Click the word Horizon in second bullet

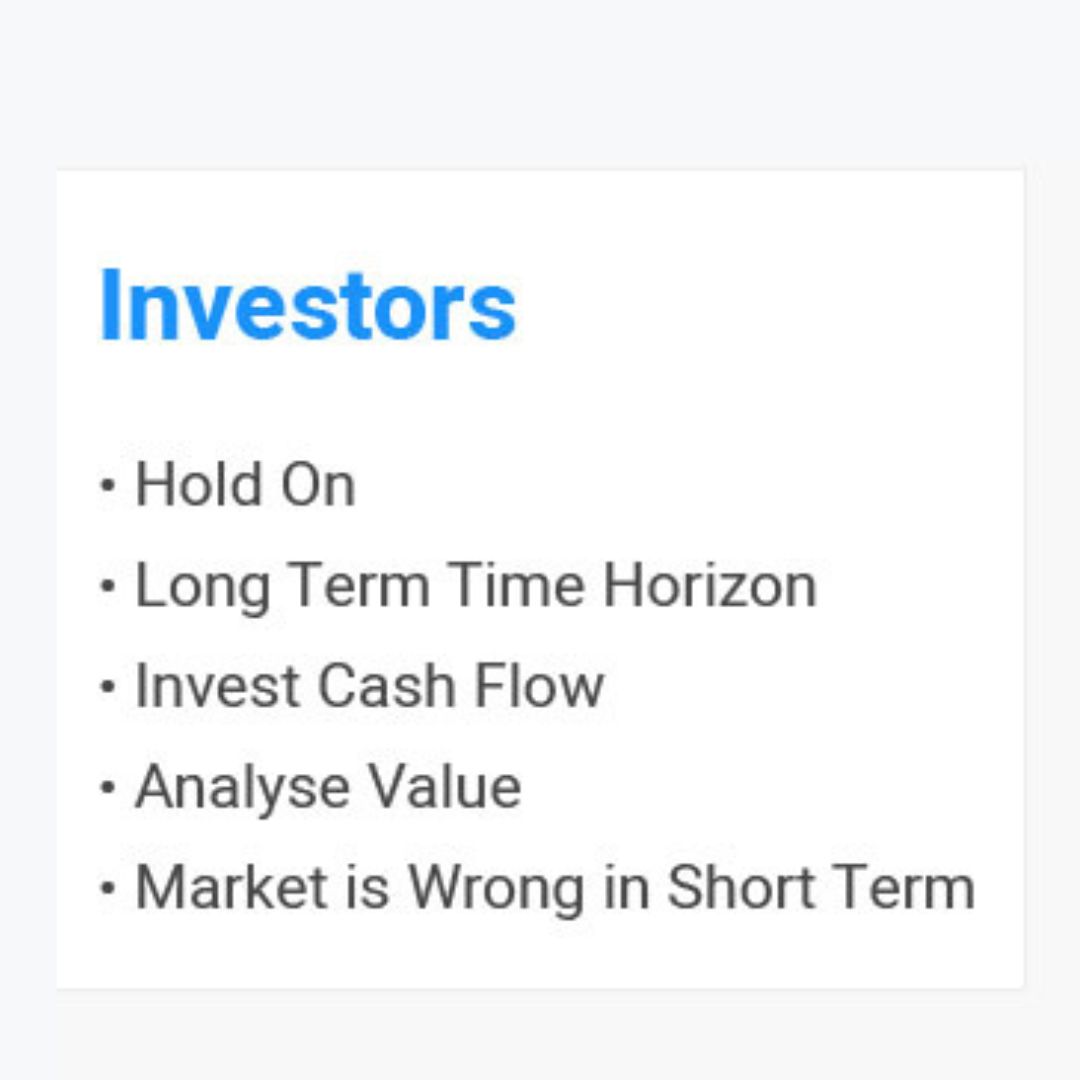[710, 585]
